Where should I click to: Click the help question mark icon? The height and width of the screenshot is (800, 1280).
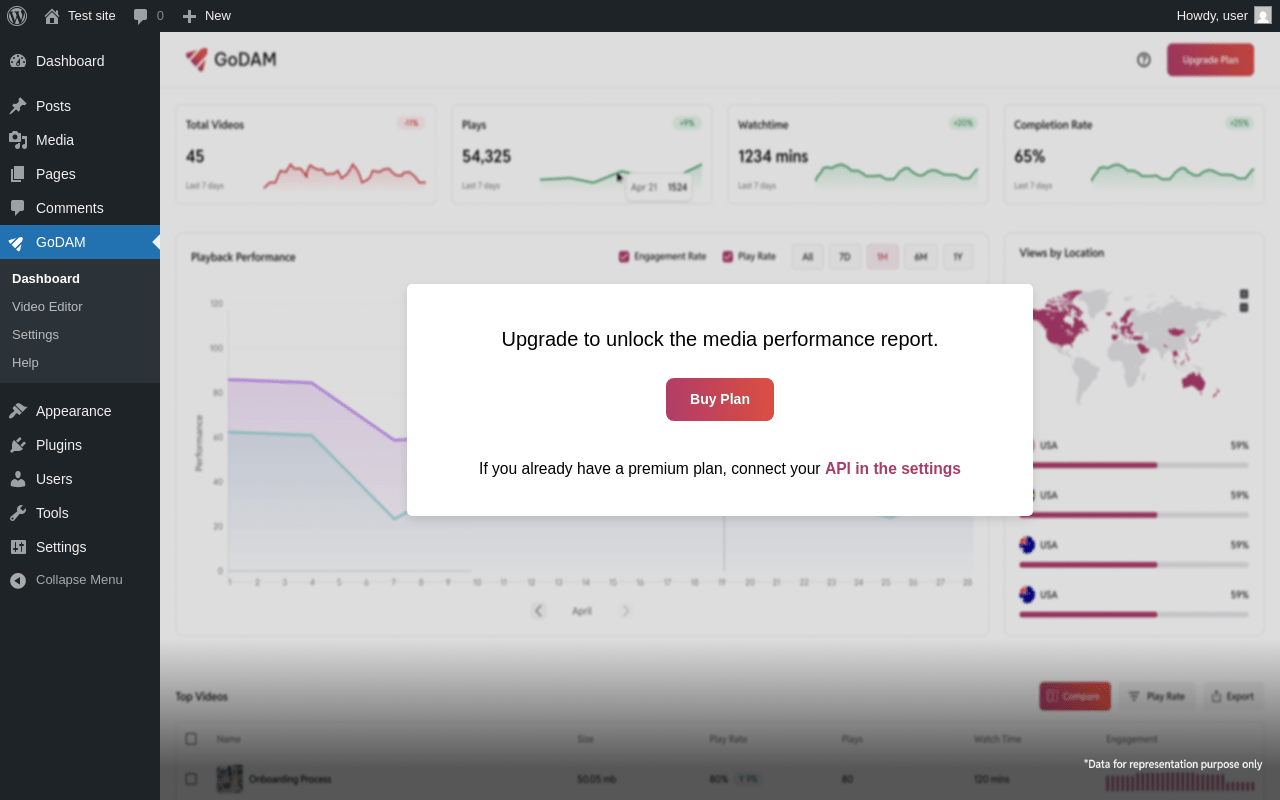tap(1144, 60)
